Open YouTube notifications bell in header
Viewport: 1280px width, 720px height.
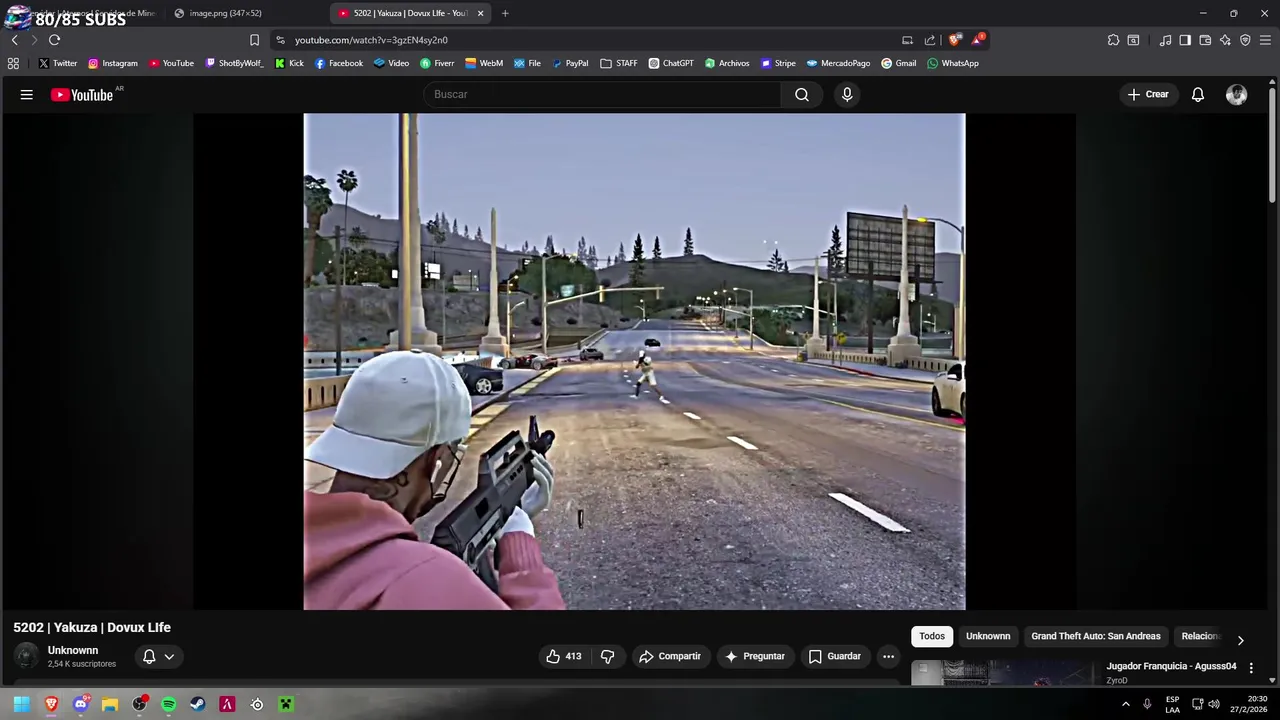(x=1198, y=94)
